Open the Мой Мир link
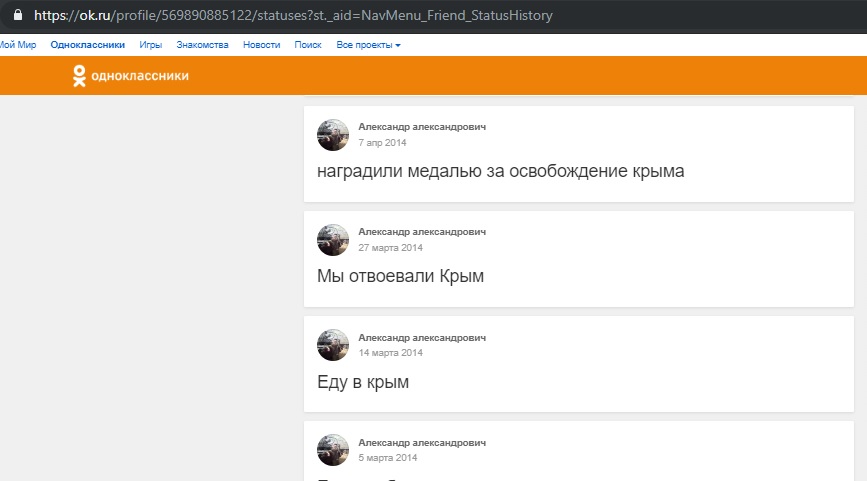 click(18, 45)
